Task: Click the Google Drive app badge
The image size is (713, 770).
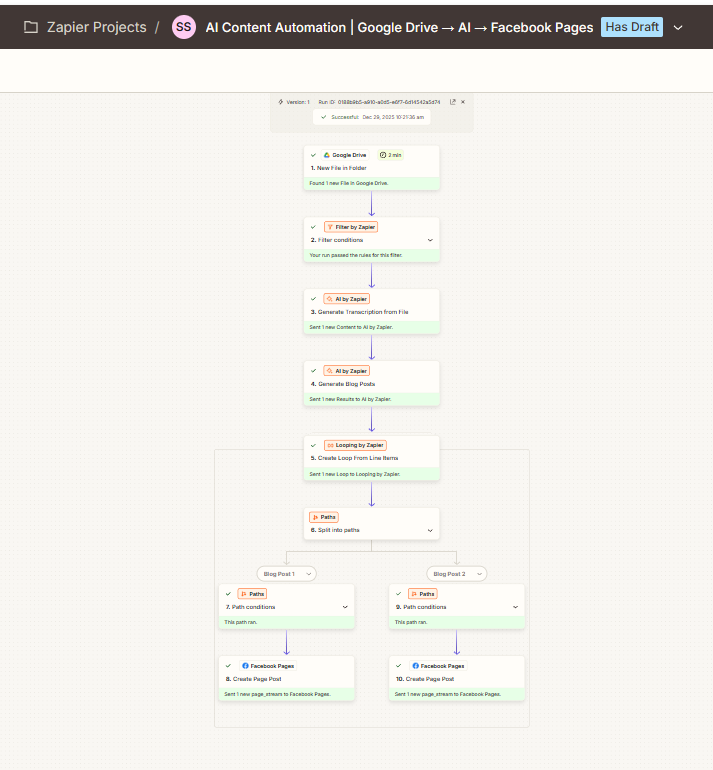Action: click(x=345, y=155)
